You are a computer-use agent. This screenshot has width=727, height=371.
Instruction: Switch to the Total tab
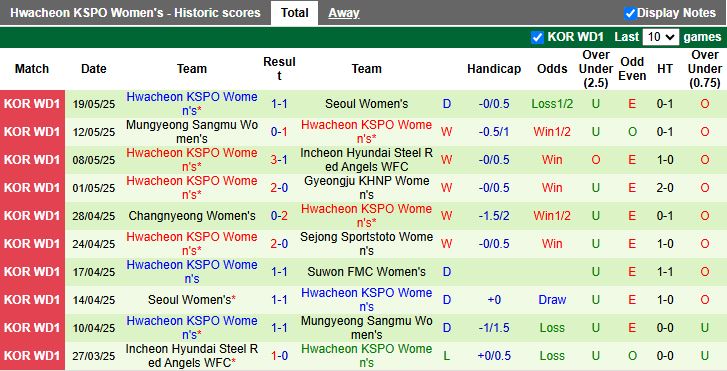294,13
